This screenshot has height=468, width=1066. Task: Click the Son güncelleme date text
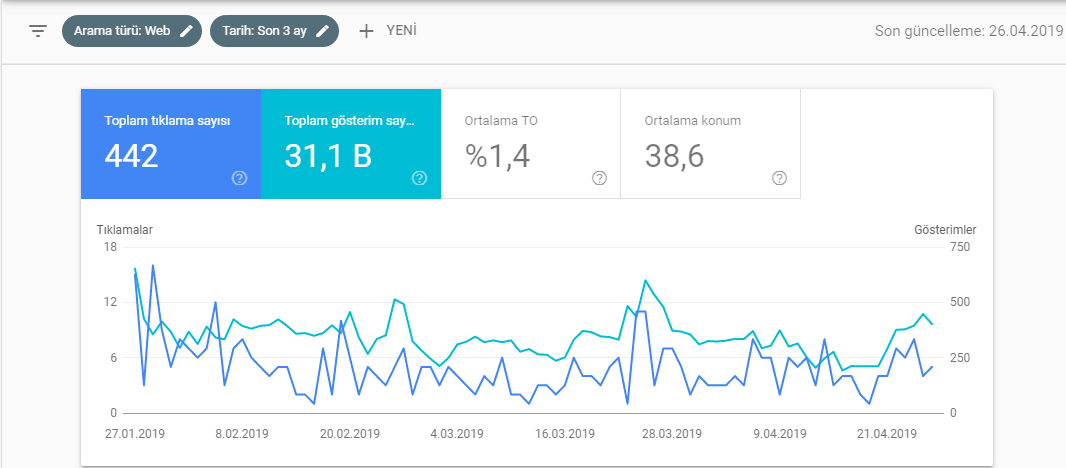(x=969, y=31)
